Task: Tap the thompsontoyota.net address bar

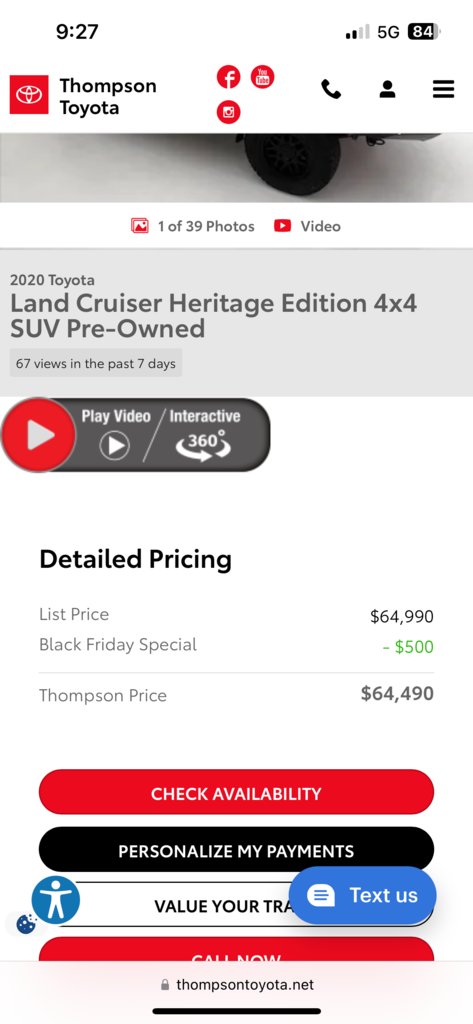Action: [236, 984]
